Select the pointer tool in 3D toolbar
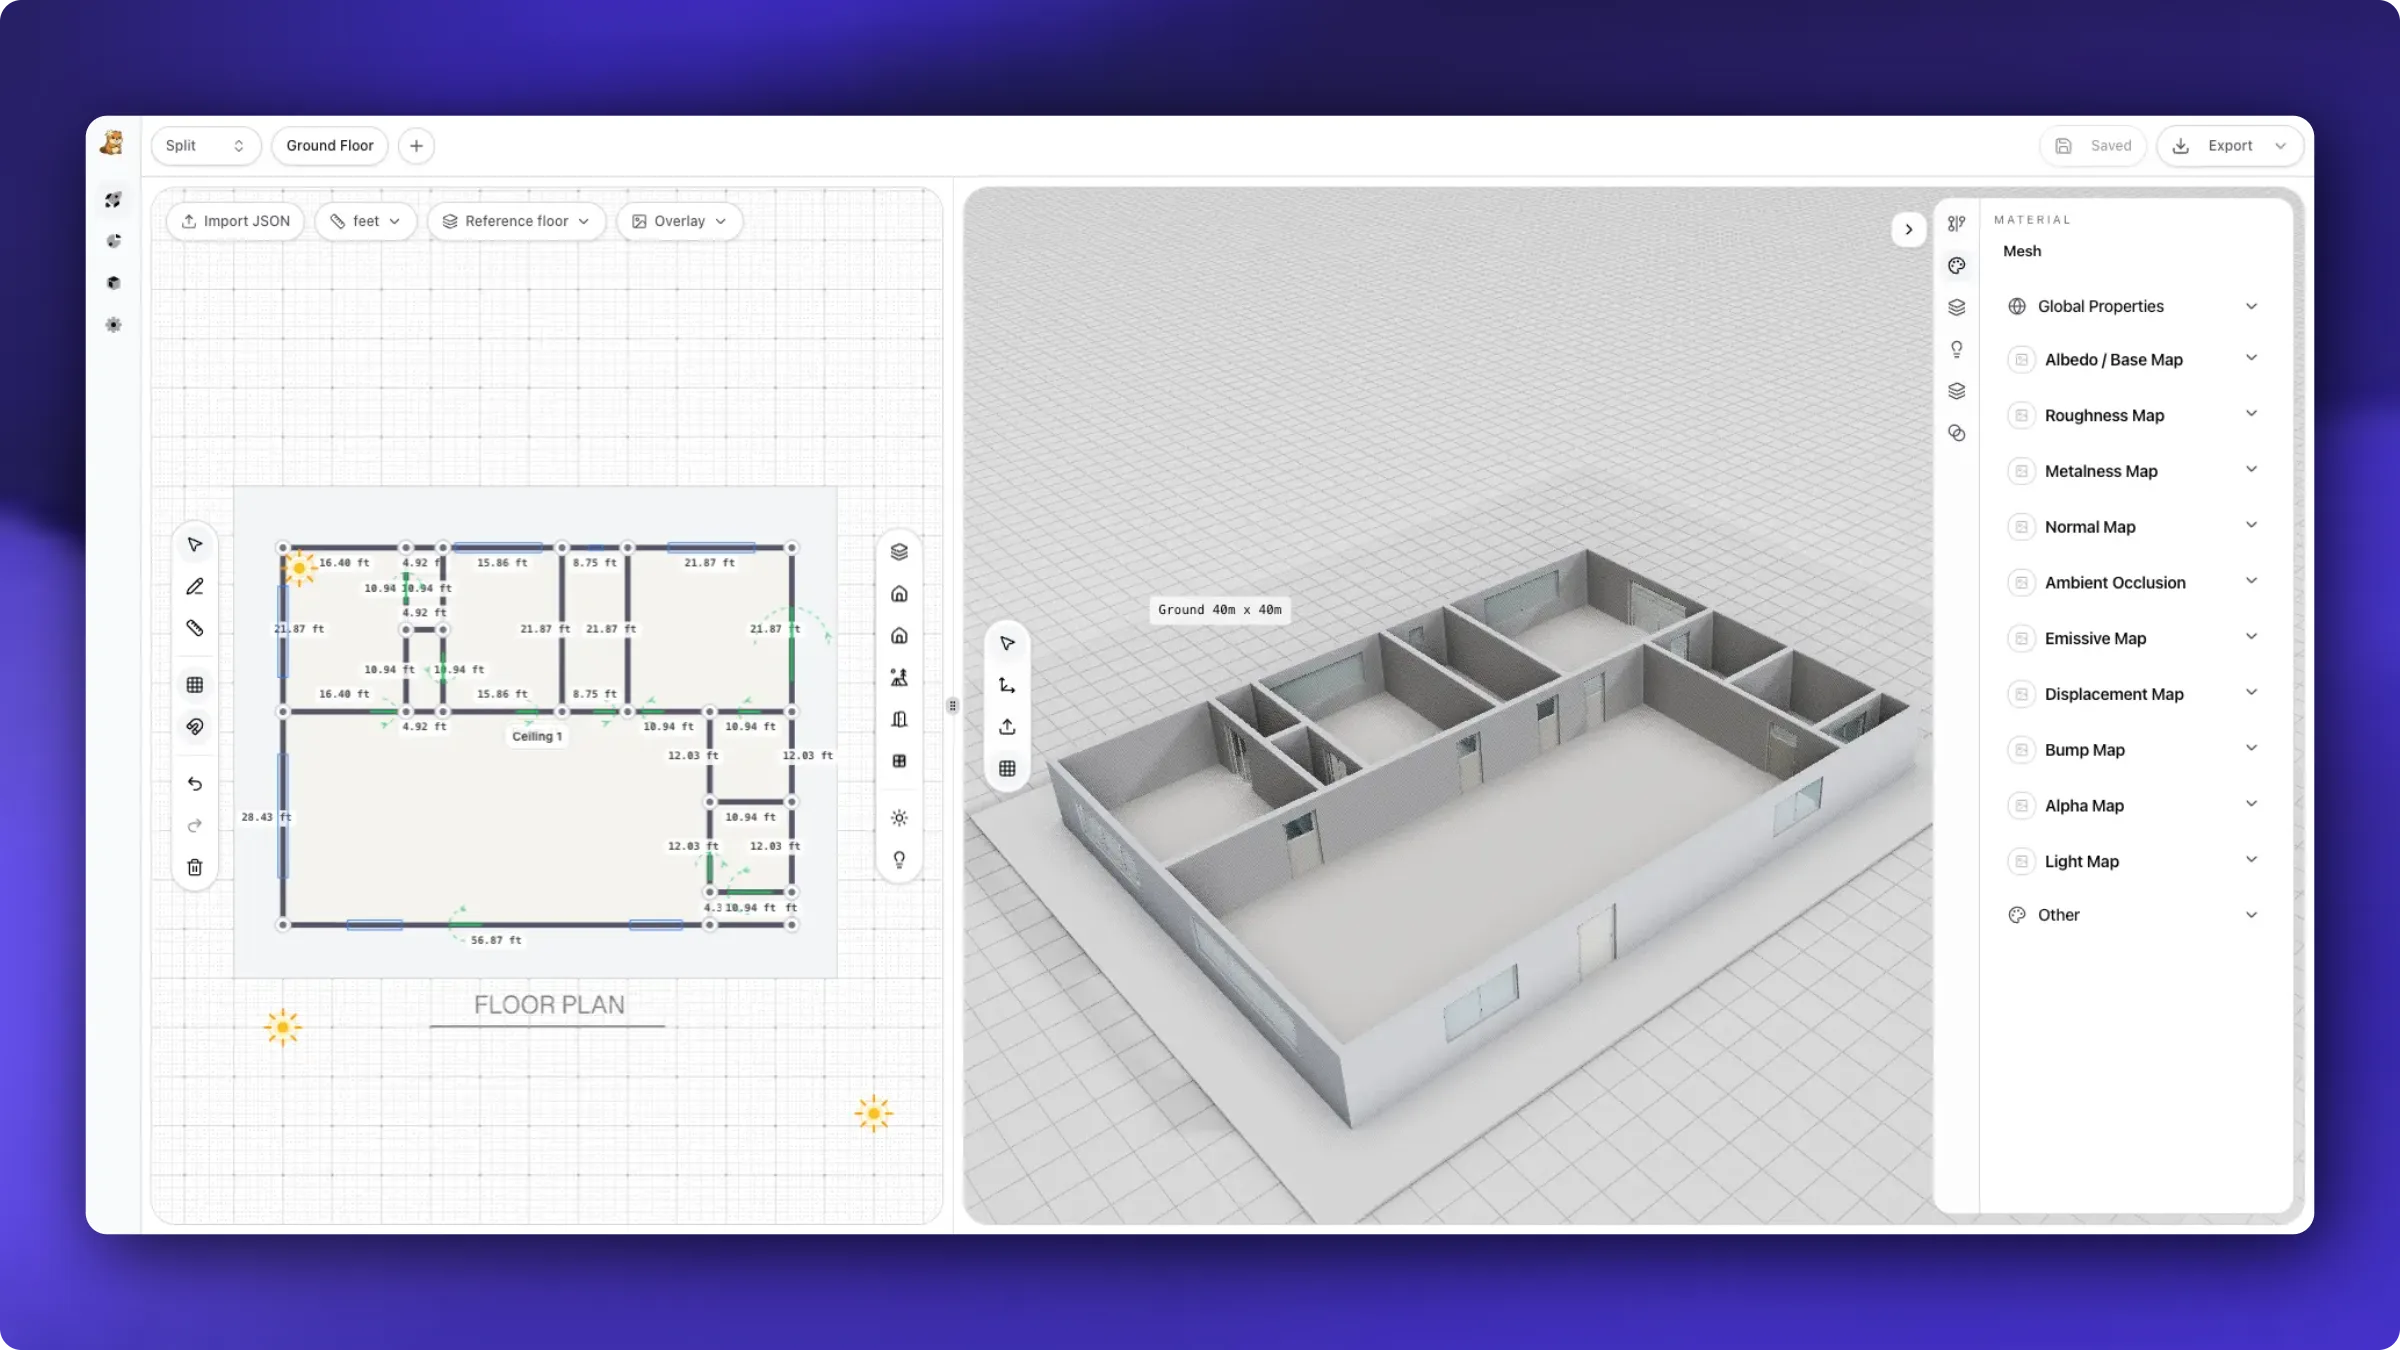This screenshot has width=2400, height=1350. pyautogui.click(x=1007, y=643)
